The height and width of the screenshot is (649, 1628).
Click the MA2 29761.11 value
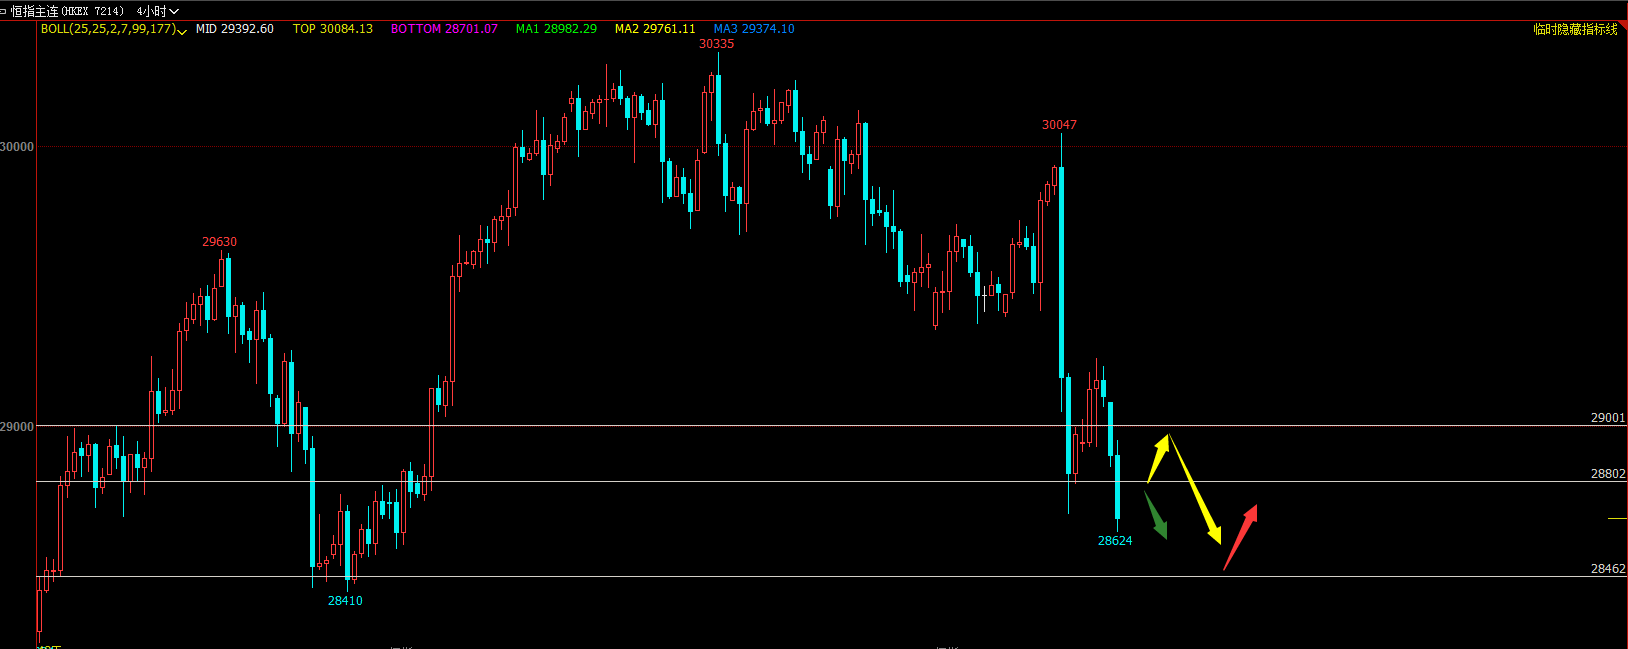tap(655, 29)
